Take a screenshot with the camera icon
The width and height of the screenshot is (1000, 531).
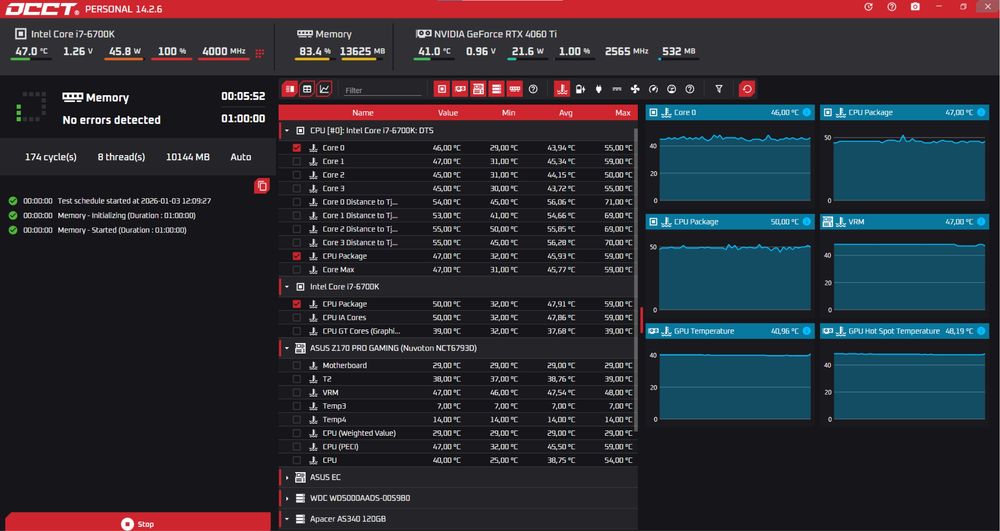[x=915, y=7]
